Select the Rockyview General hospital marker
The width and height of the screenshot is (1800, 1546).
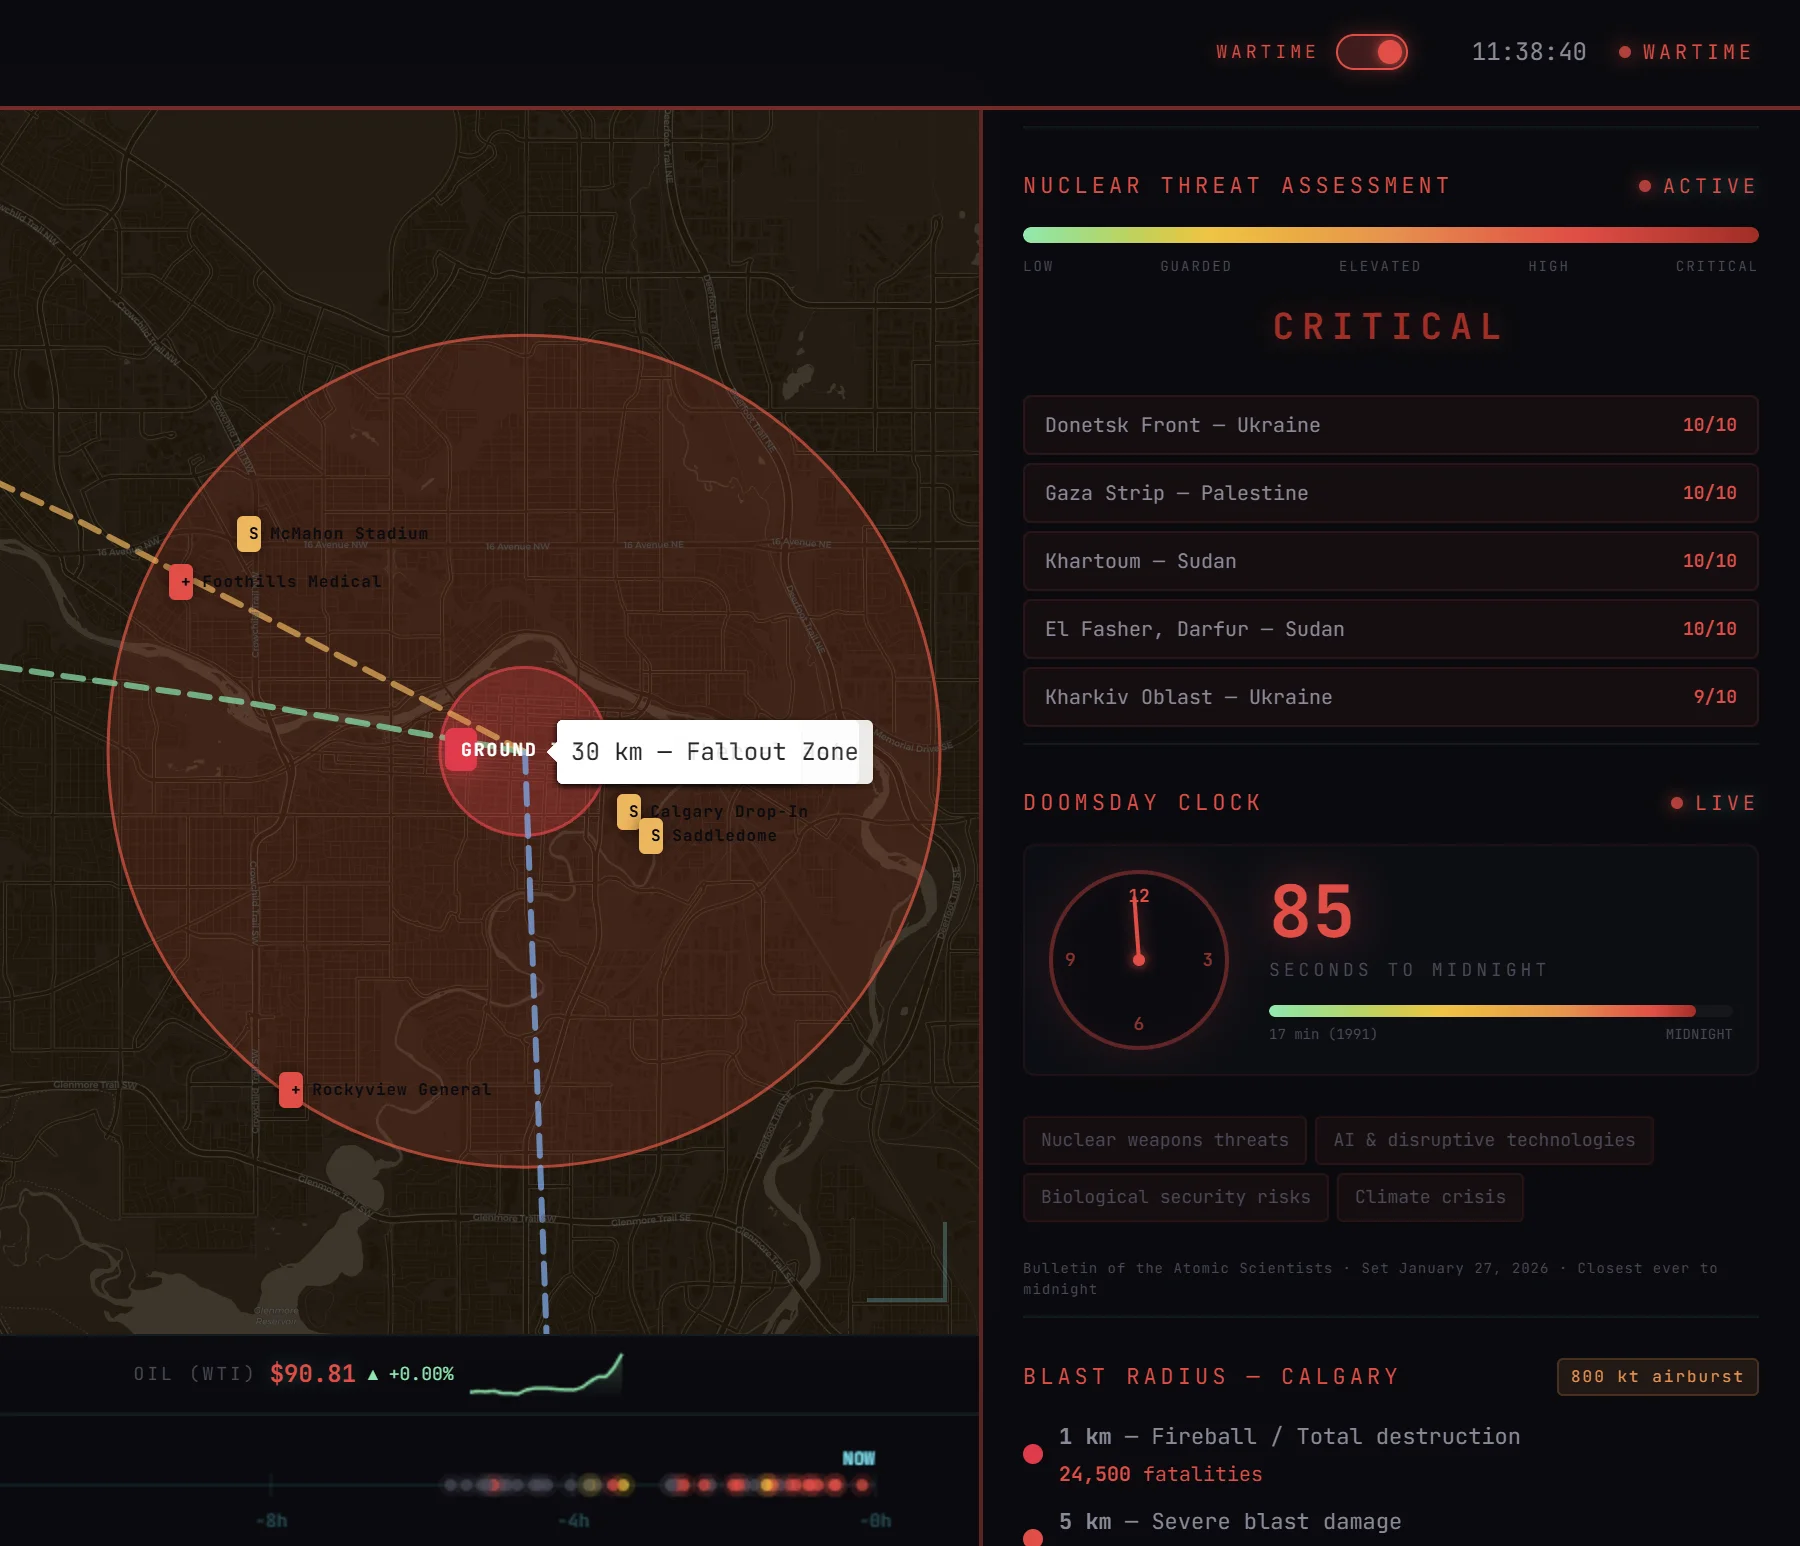pyautogui.click(x=291, y=1090)
